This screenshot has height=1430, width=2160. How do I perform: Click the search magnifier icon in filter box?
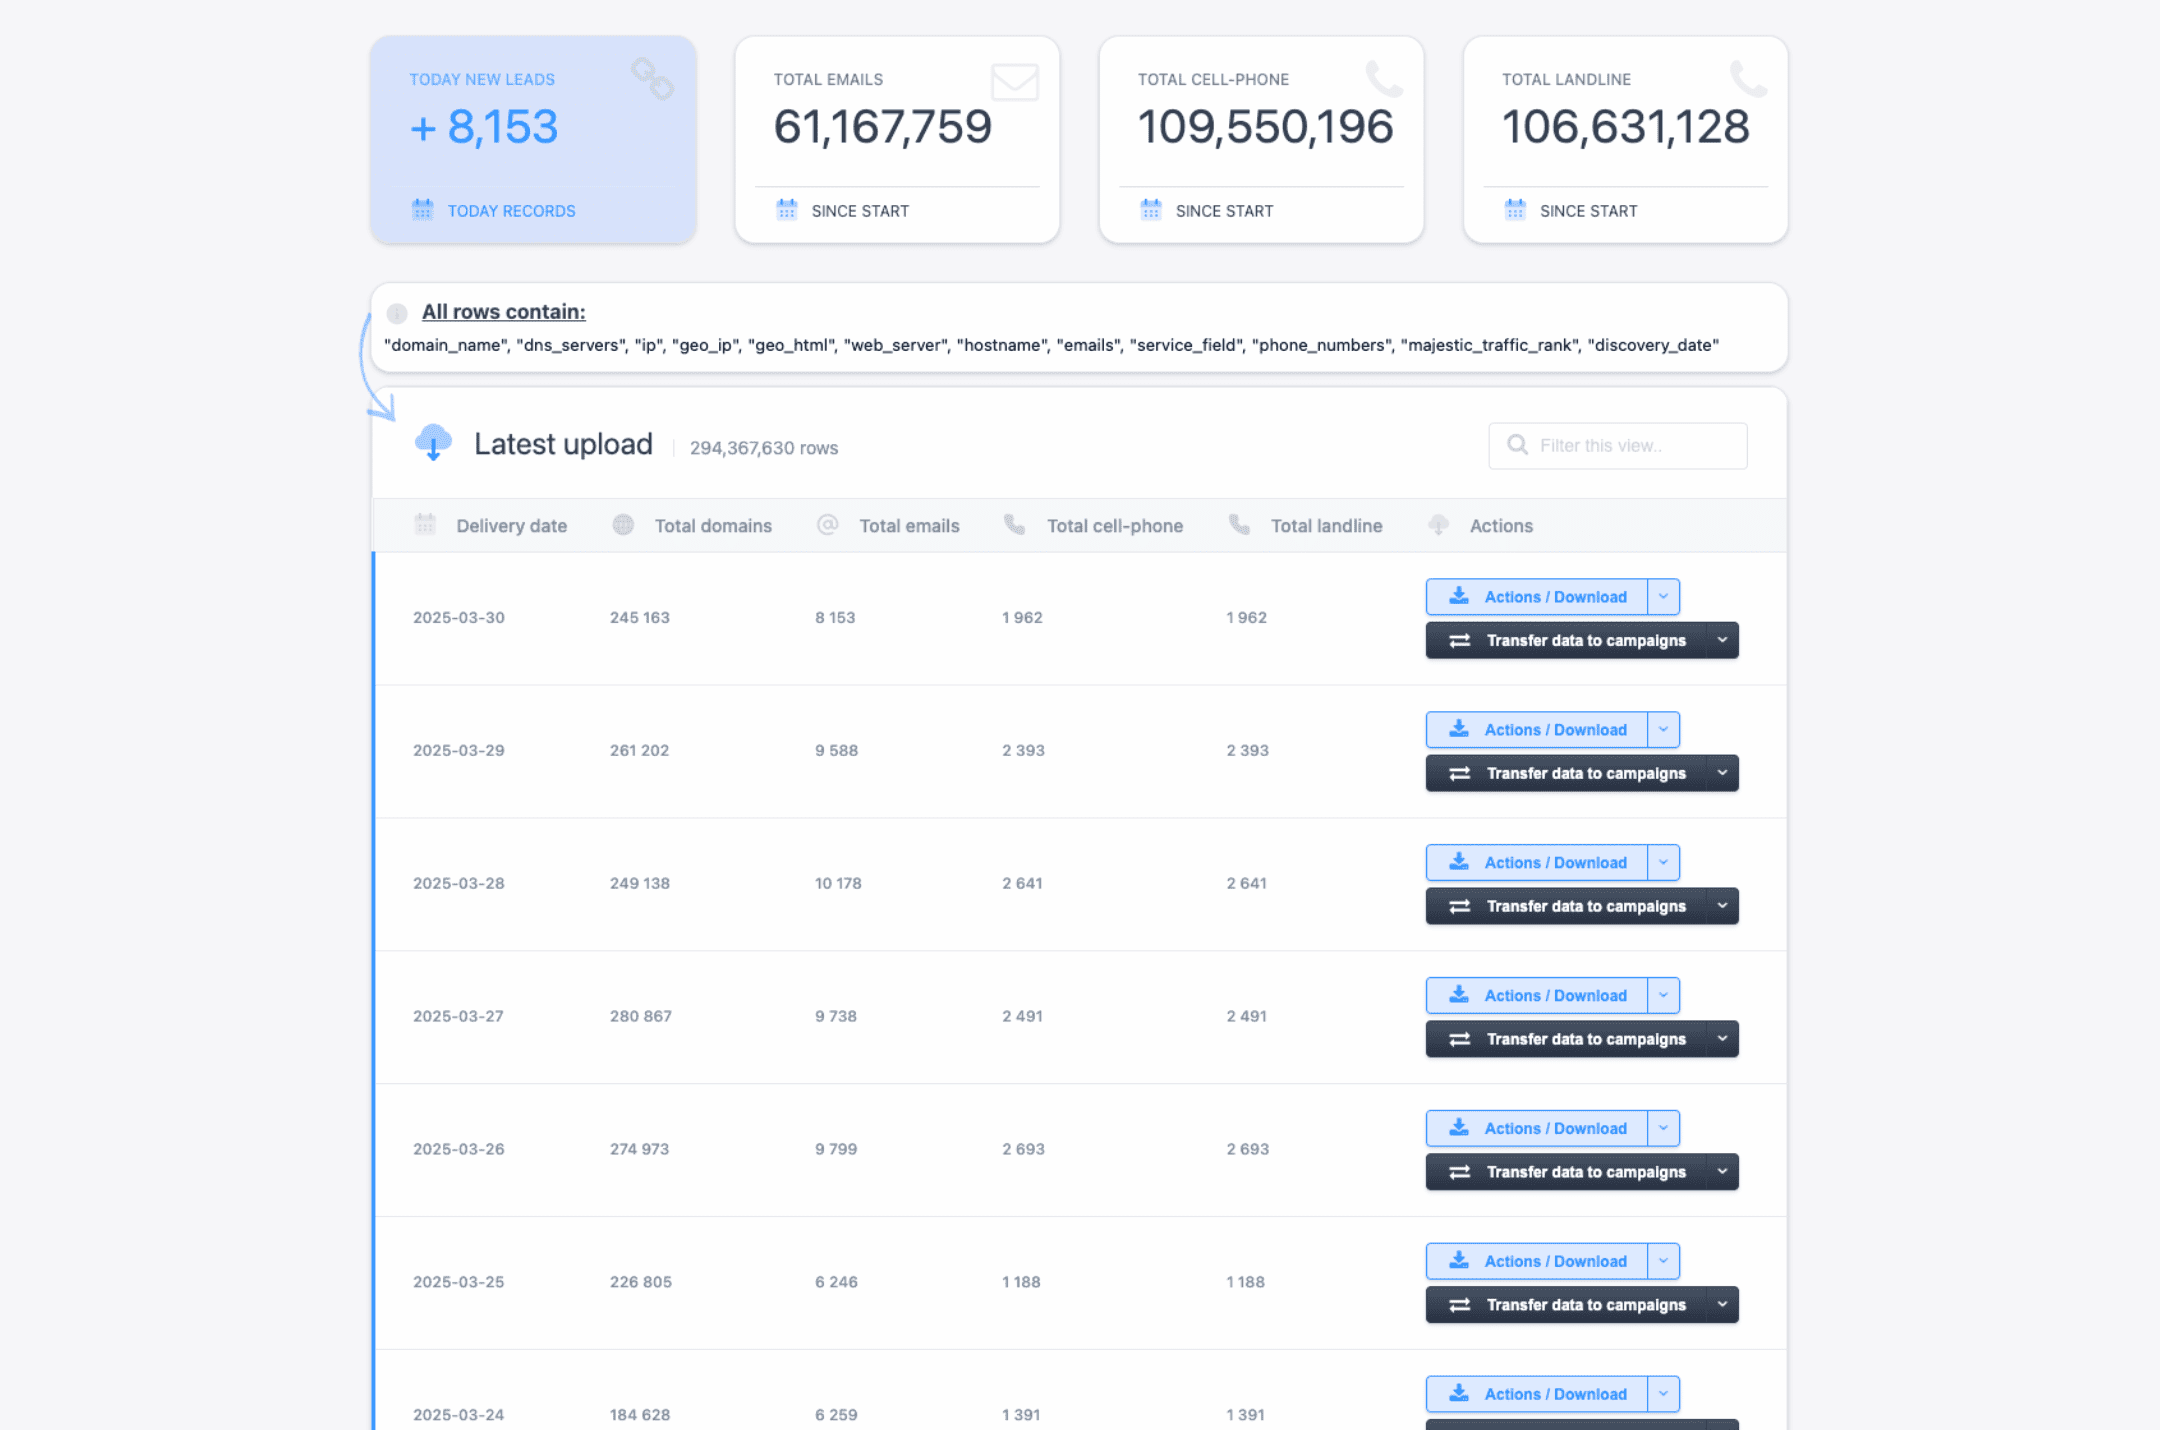(1517, 445)
